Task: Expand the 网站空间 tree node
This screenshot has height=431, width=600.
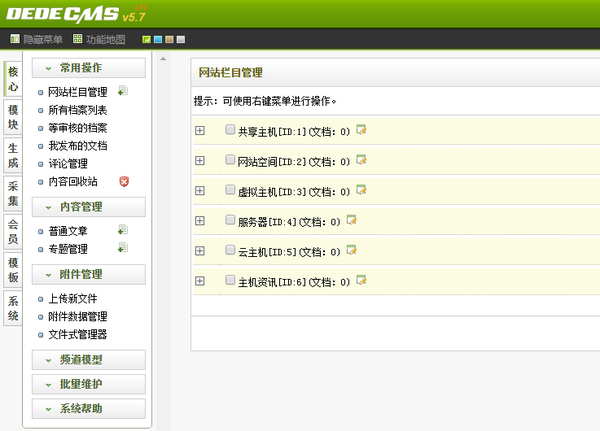Action: (200, 160)
